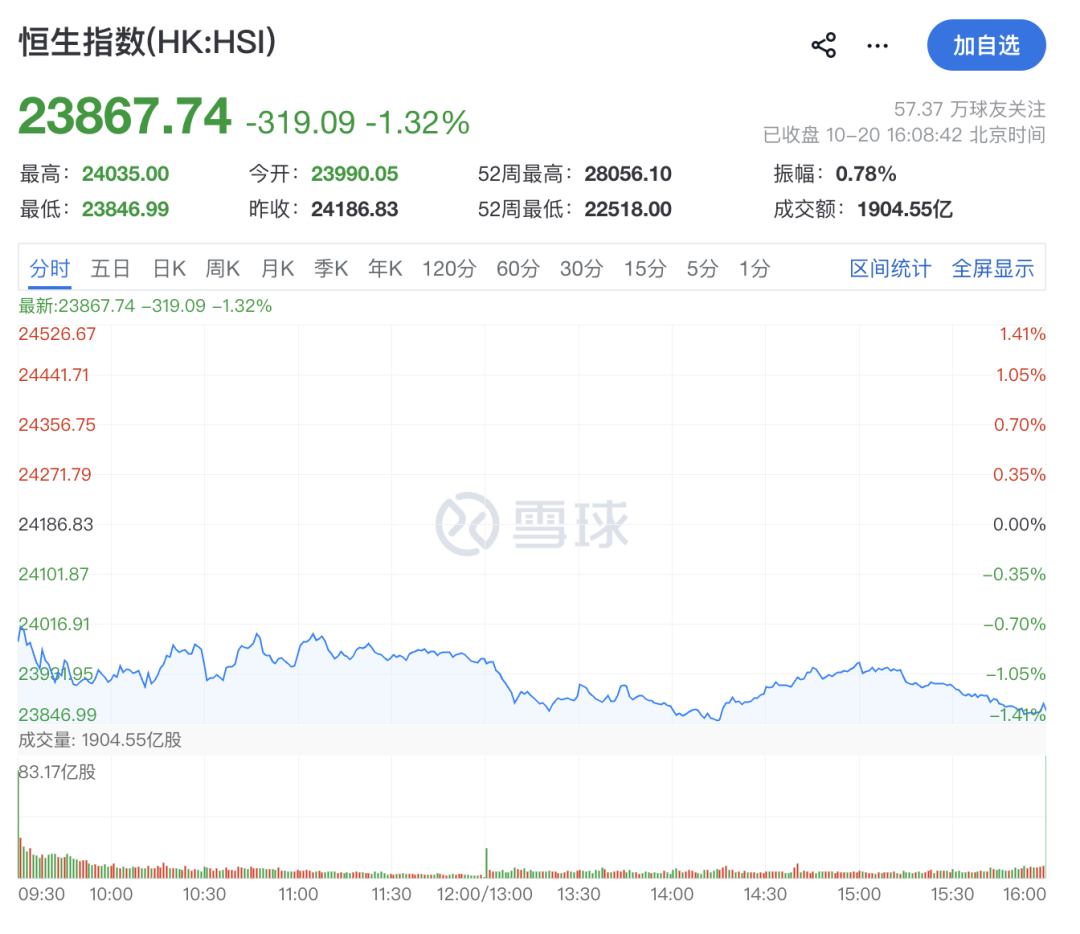Click the 0.00% right axis label
This screenshot has width=1080, height=934.
[x=1019, y=524]
